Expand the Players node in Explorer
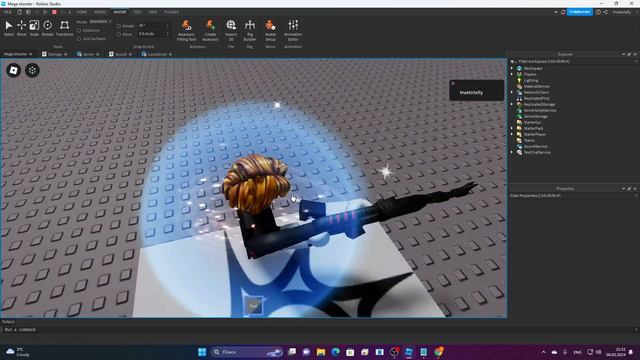 tap(512, 74)
